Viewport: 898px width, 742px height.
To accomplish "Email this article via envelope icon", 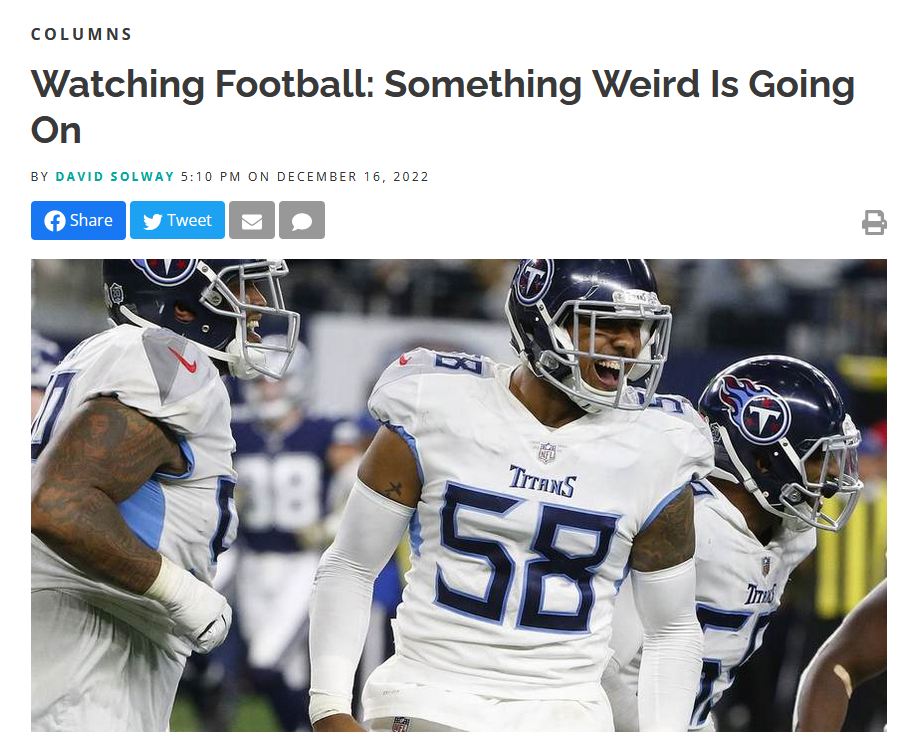I will (x=252, y=220).
